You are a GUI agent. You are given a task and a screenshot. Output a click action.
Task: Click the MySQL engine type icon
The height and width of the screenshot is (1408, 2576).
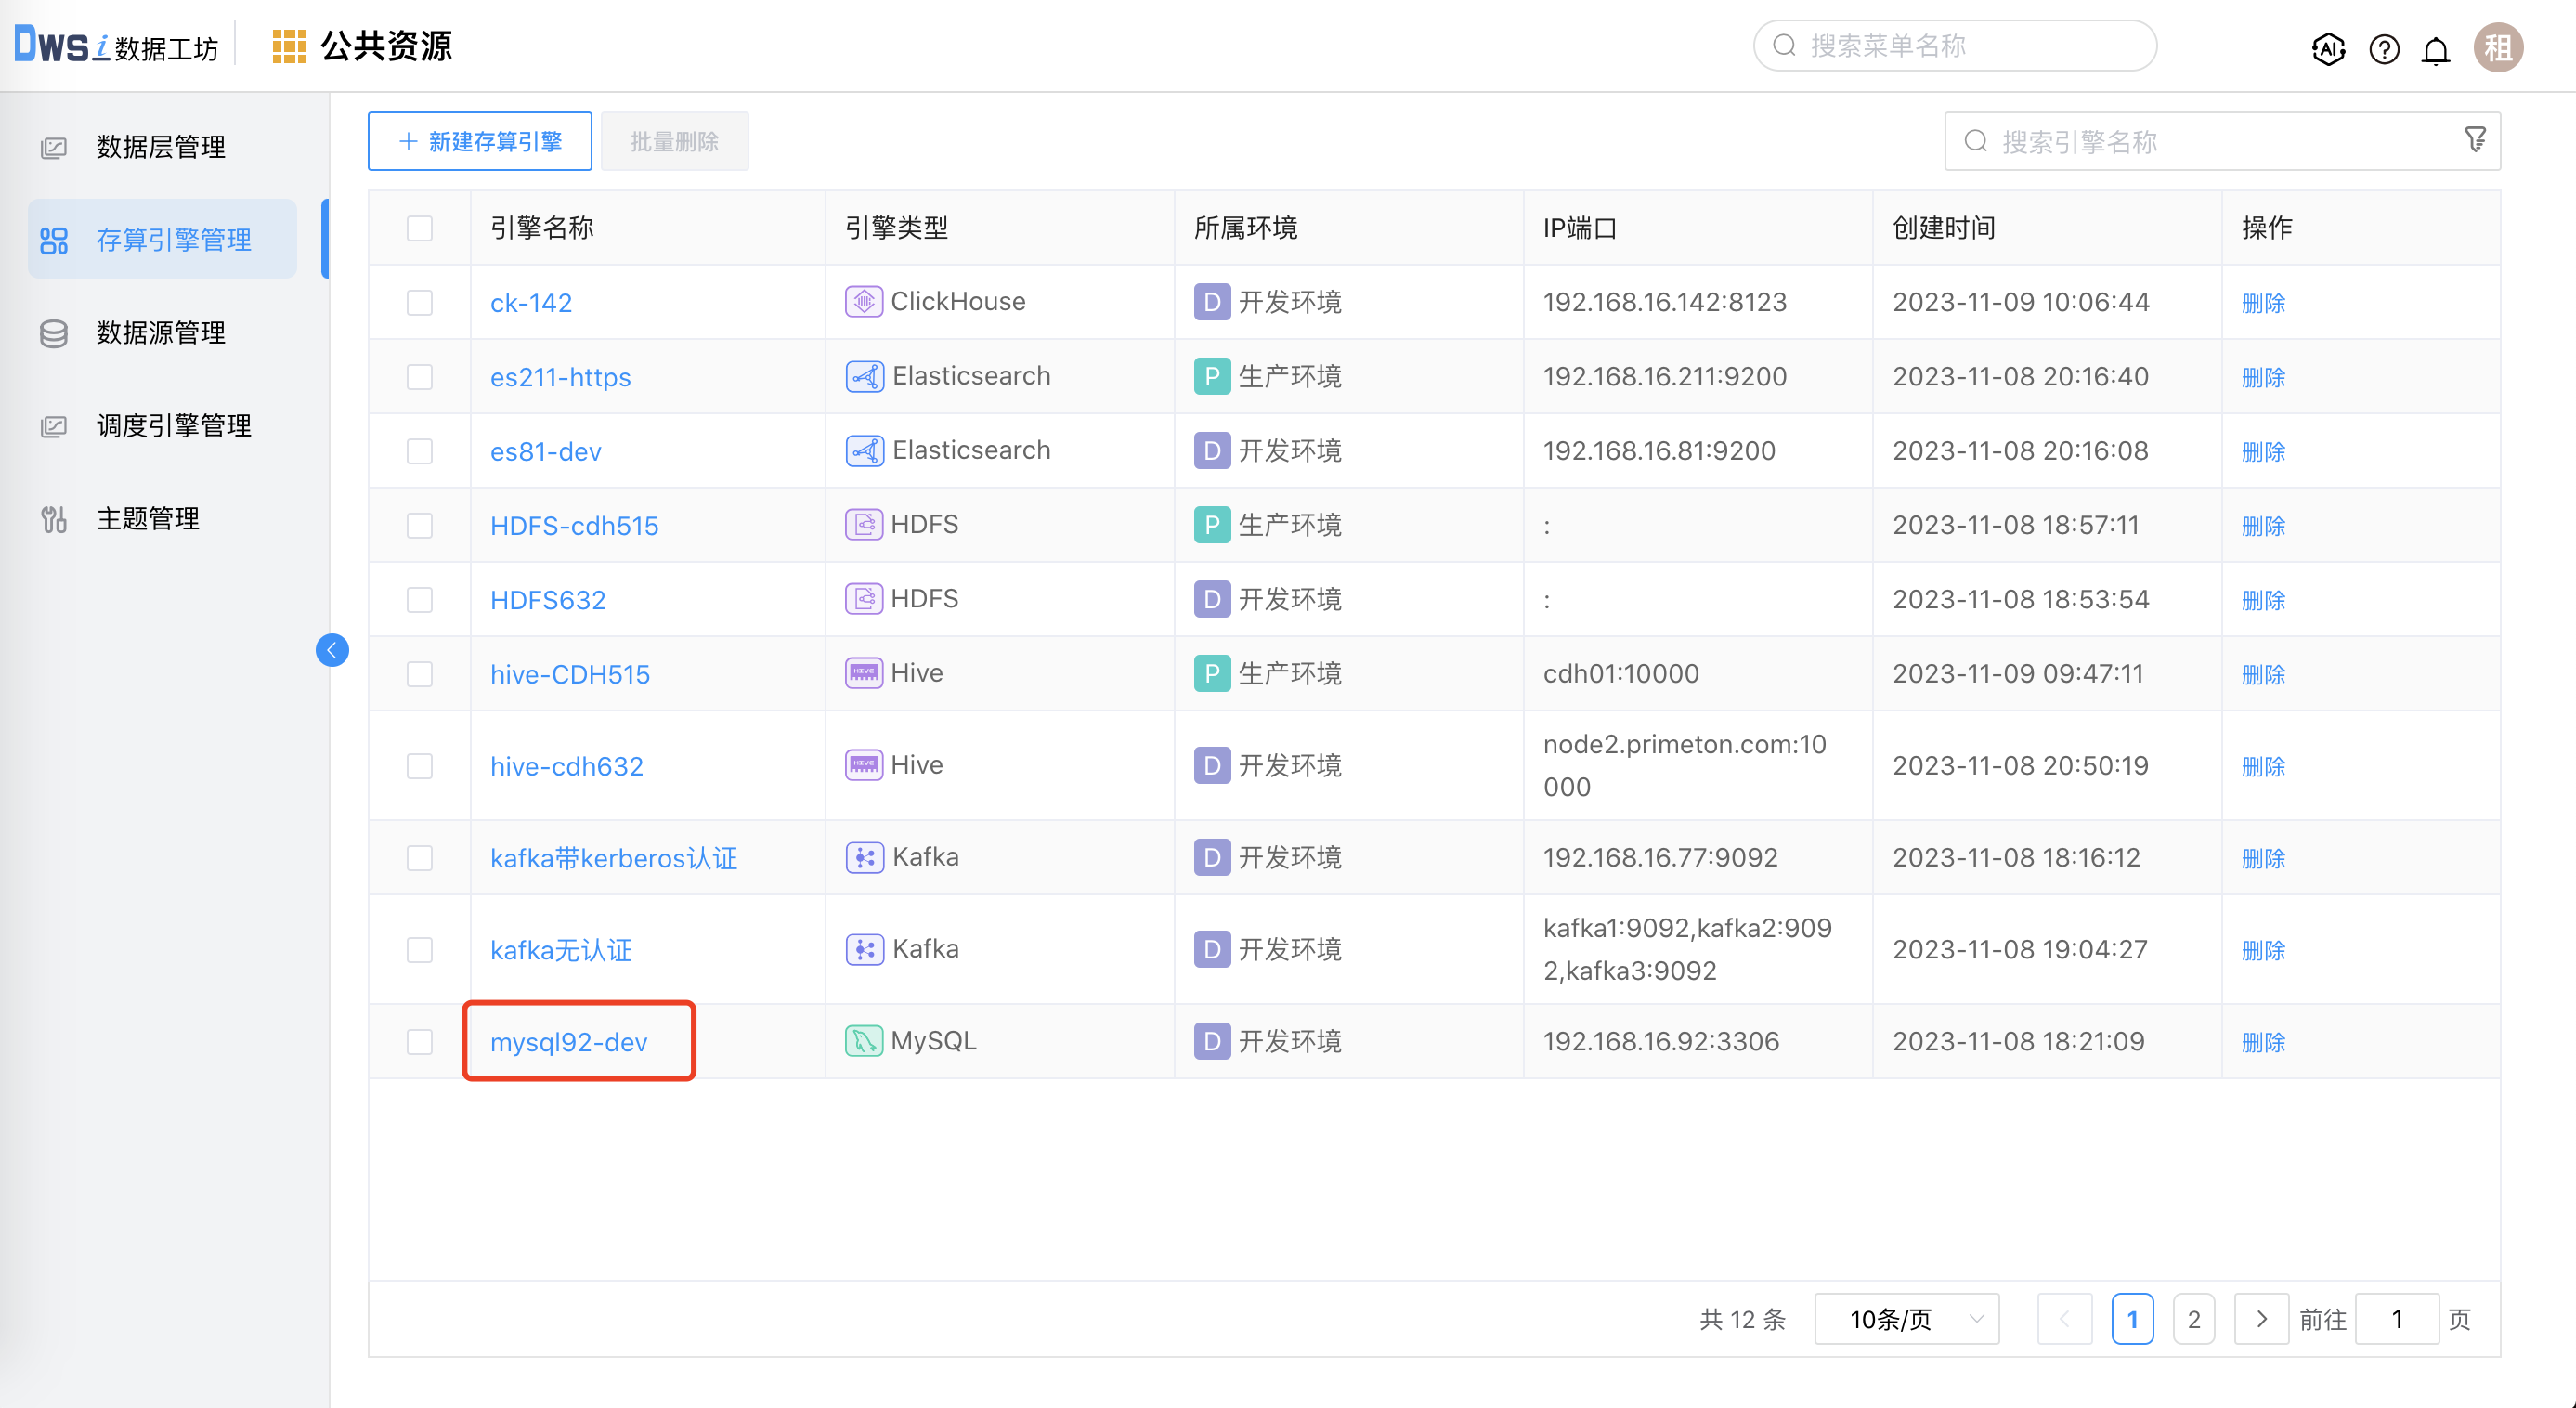[863, 1041]
